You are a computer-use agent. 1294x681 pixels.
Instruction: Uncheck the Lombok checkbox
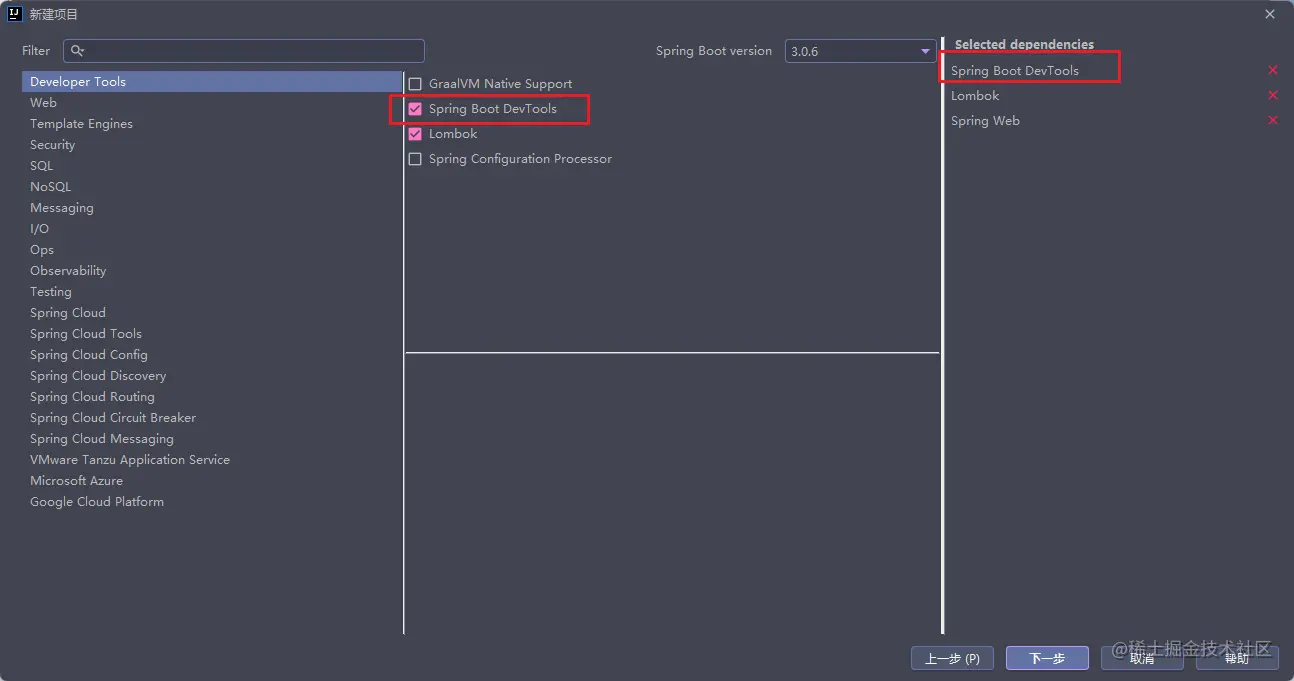(415, 134)
